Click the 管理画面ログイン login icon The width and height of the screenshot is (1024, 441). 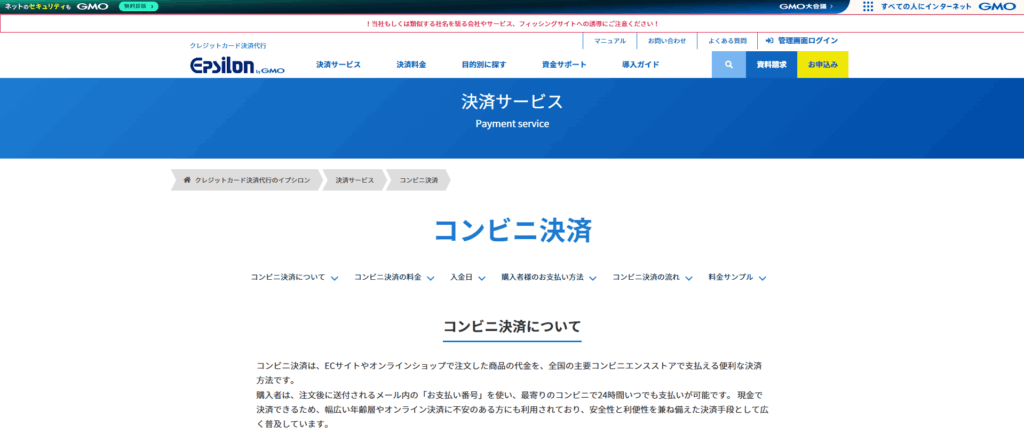point(768,41)
